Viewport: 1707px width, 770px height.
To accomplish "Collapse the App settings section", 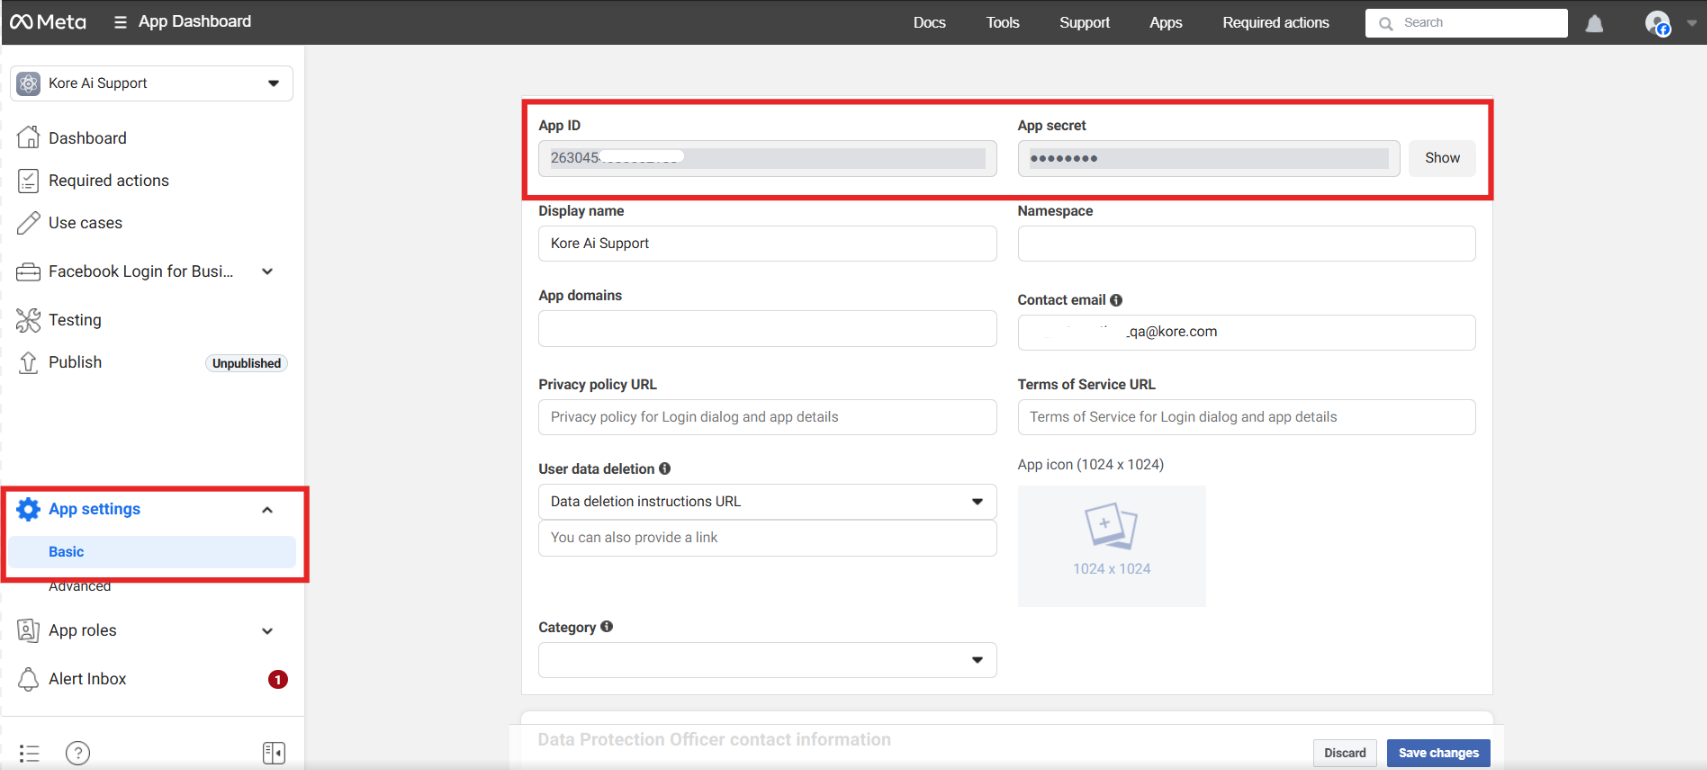I will click(x=267, y=510).
